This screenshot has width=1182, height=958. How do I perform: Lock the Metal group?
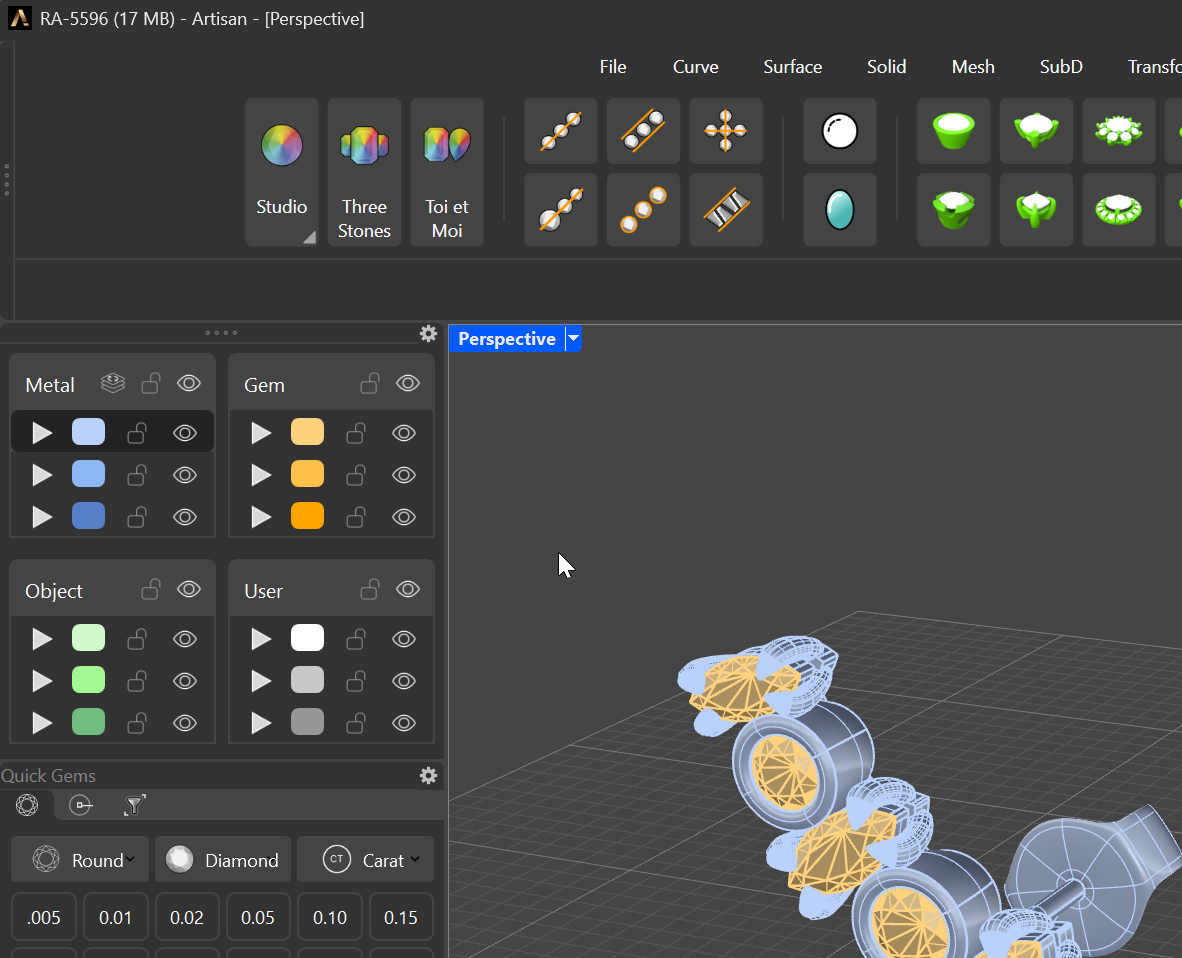pyautogui.click(x=151, y=384)
